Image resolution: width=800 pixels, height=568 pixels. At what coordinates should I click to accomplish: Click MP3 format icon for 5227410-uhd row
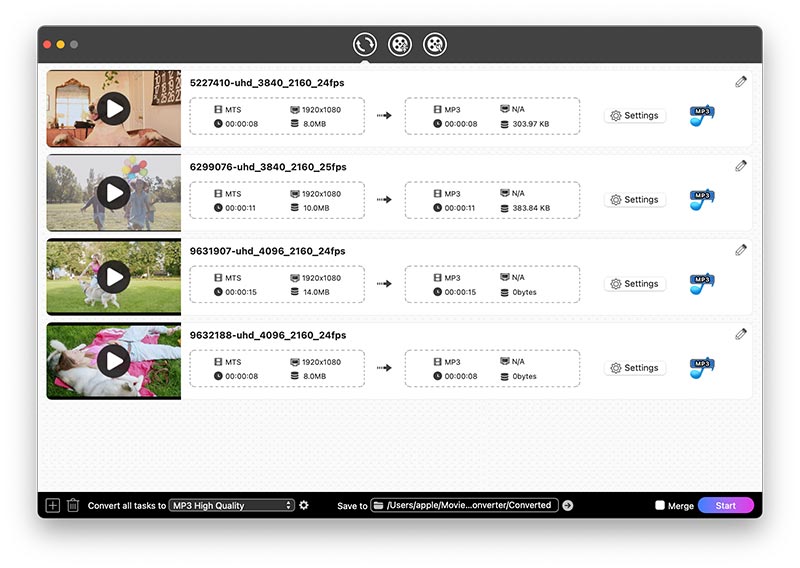click(x=702, y=116)
